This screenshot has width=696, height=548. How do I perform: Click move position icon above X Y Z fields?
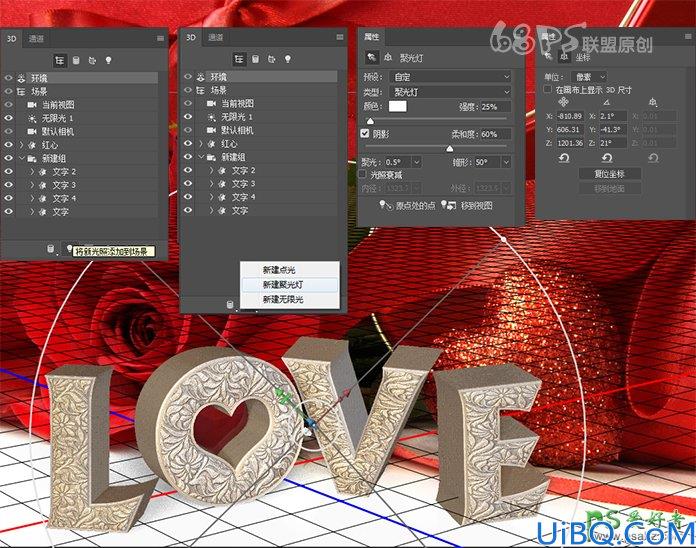(563, 103)
